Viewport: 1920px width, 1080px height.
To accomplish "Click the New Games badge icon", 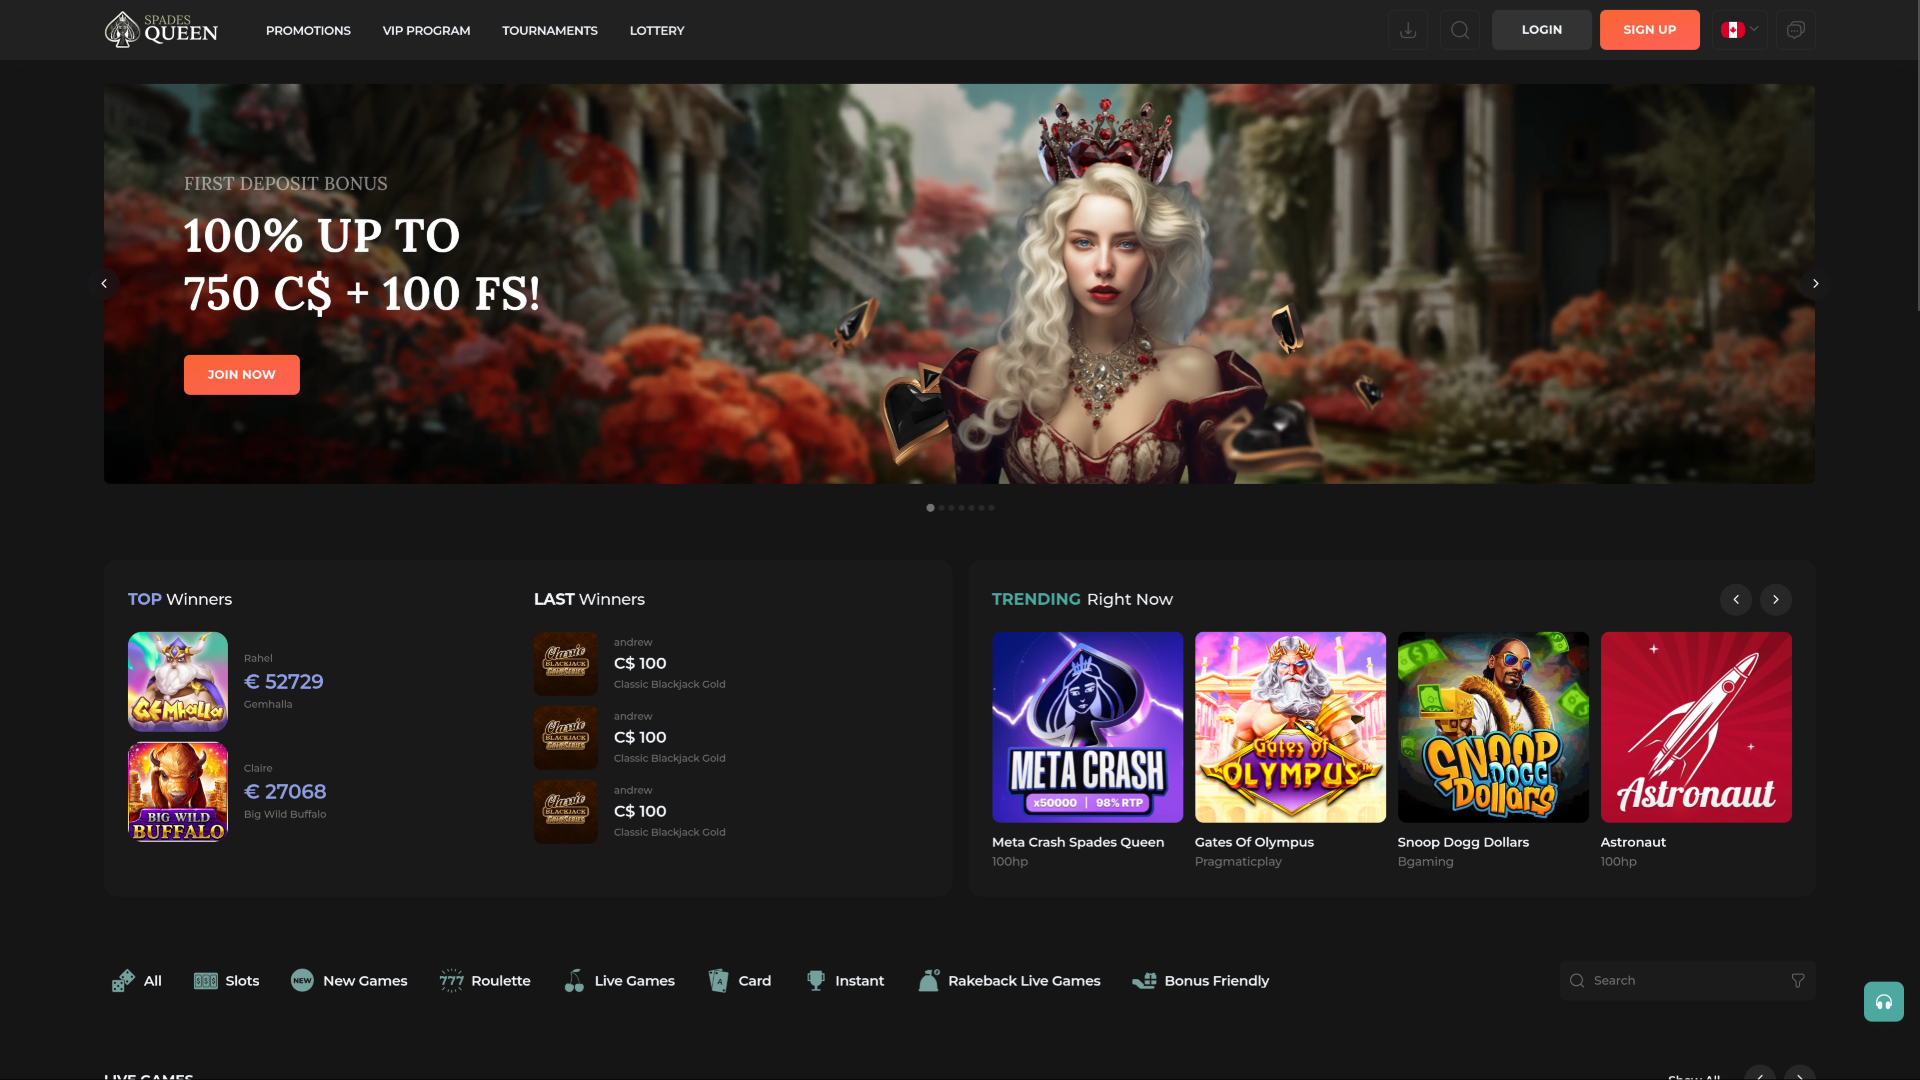I will [x=302, y=981].
